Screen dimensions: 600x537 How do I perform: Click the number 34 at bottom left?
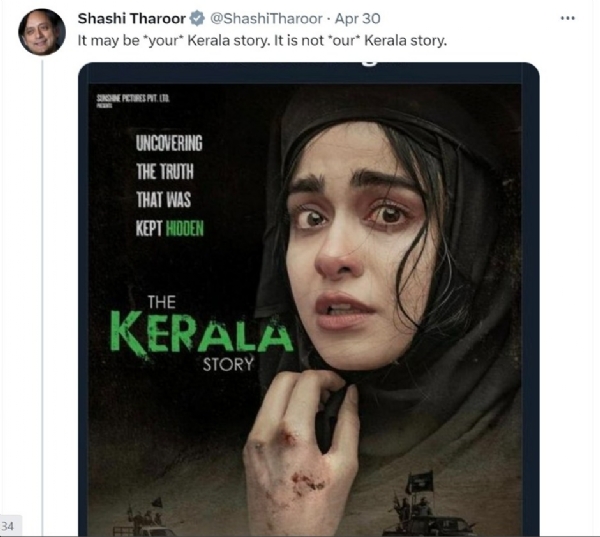coord(9,526)
